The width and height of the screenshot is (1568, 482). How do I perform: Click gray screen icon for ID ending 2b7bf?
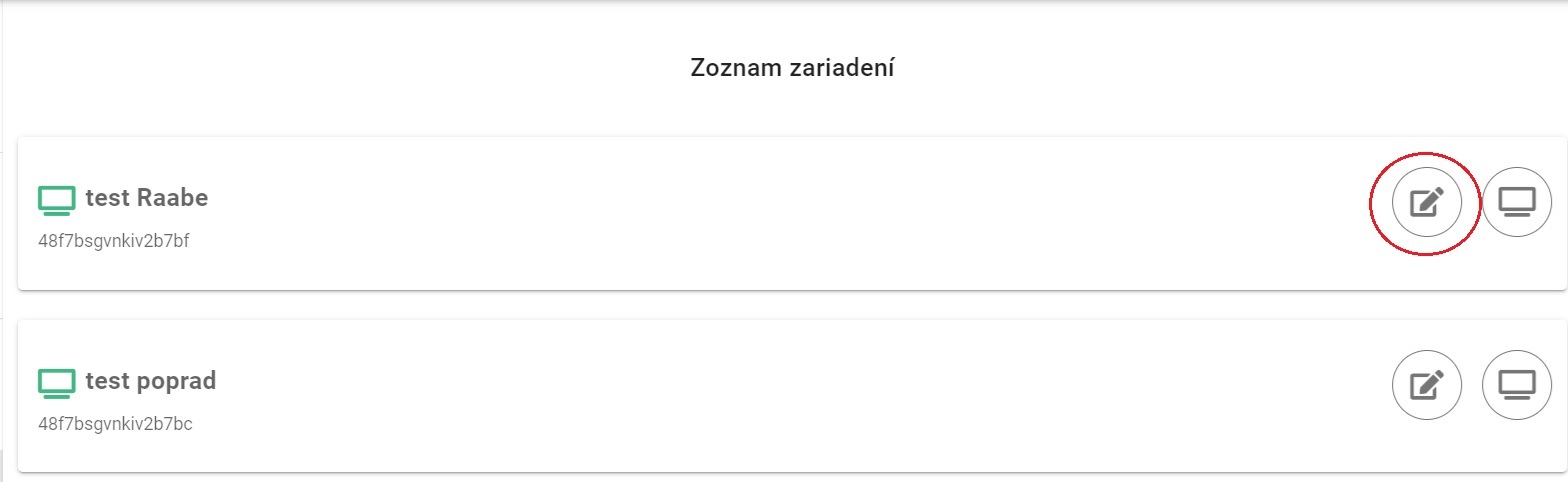[1516, 203]
